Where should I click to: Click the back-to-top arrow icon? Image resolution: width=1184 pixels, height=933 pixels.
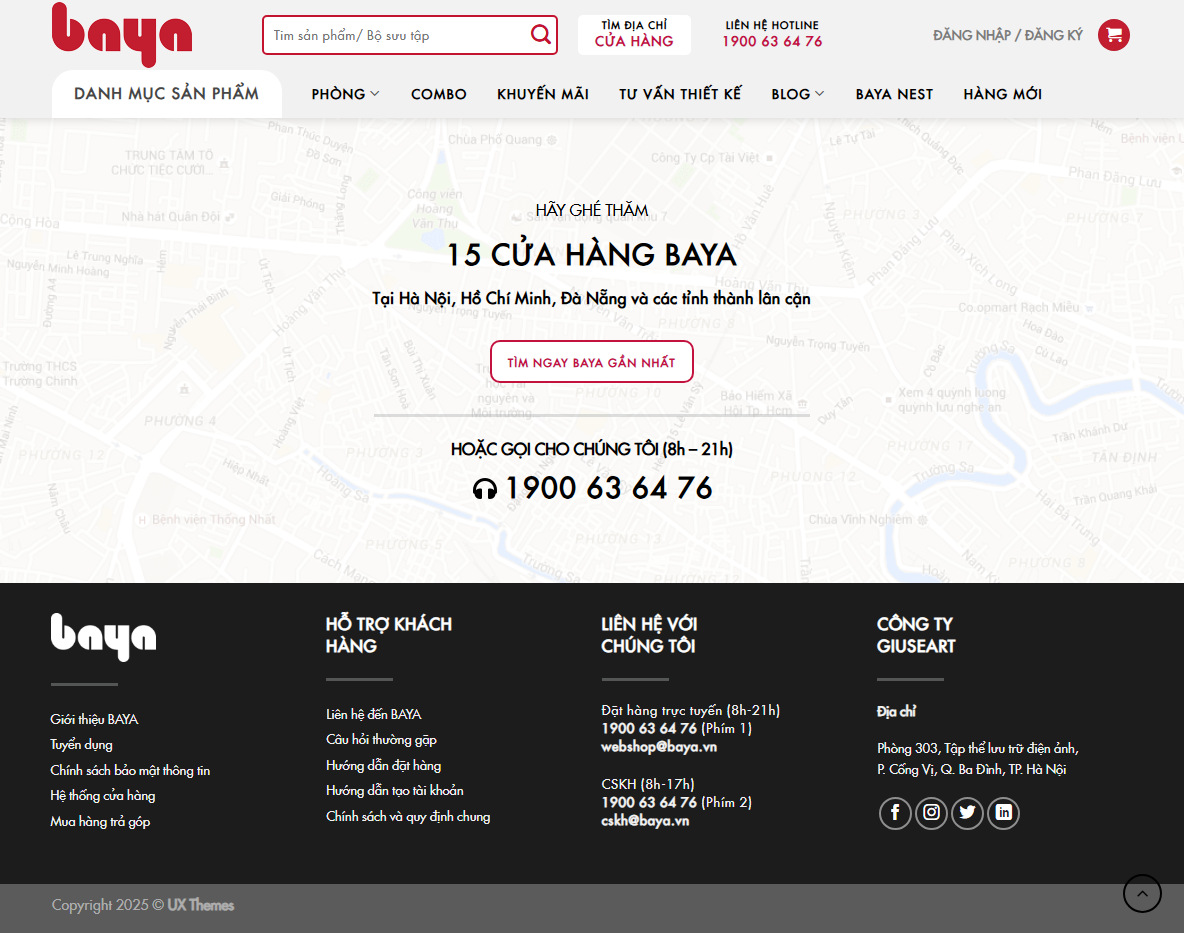coord(1142,893)
